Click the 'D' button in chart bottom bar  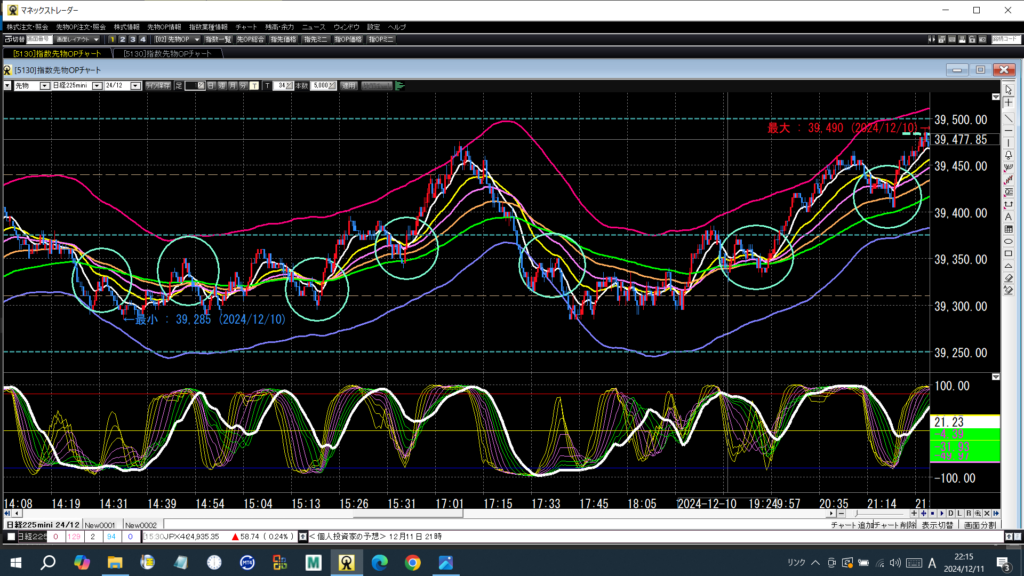pyautogui.click(x=950, y=513)
